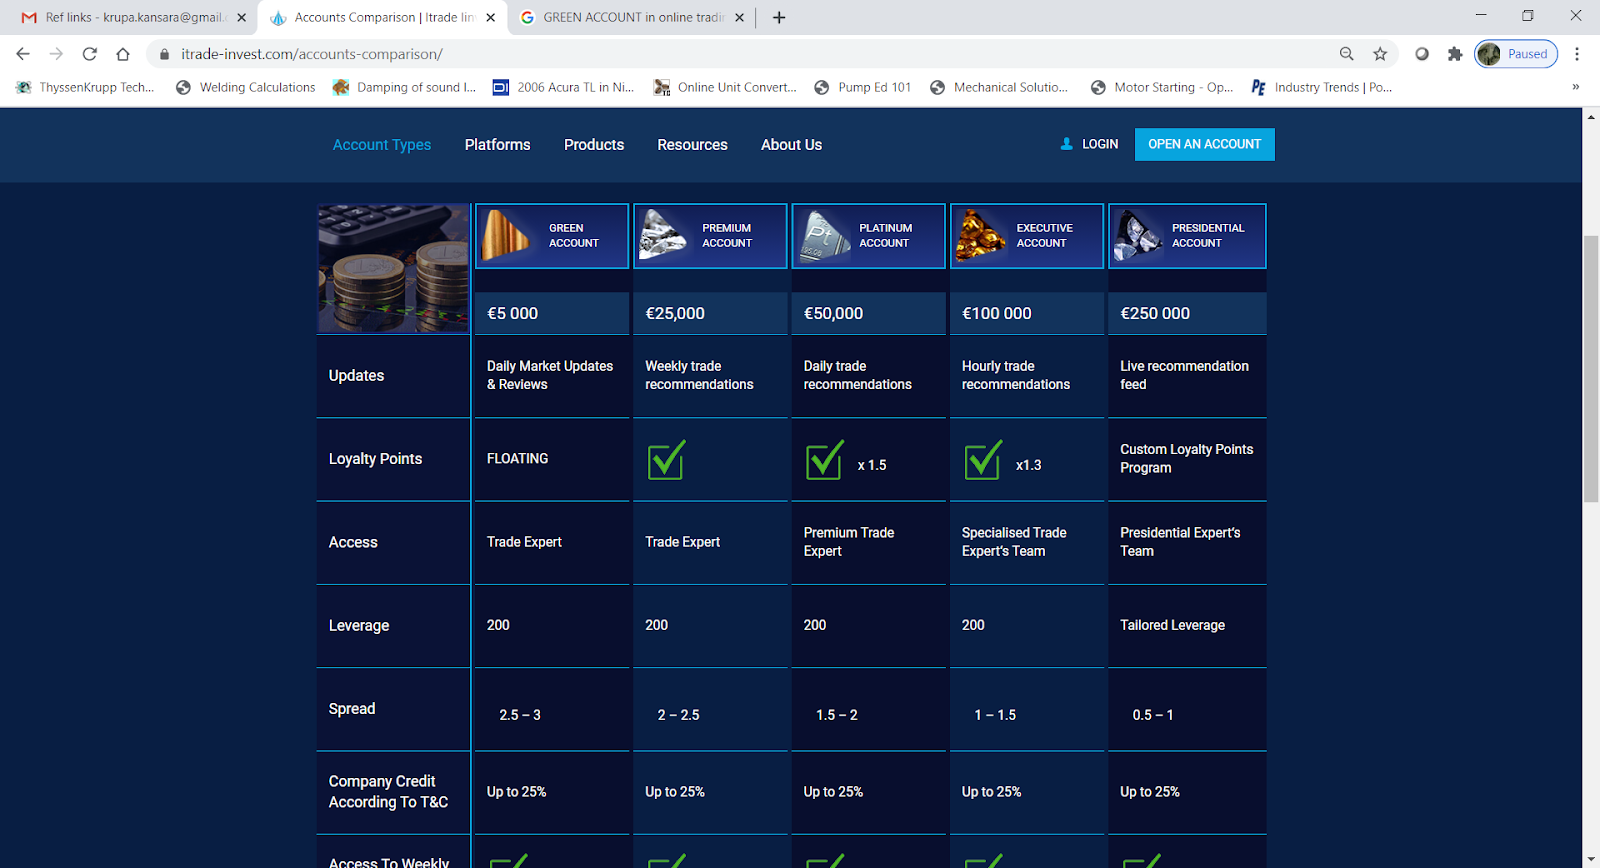Screen dimensions: 1600x868
Task: Click the €5 000 Green Account price
Action: [512, 313]
